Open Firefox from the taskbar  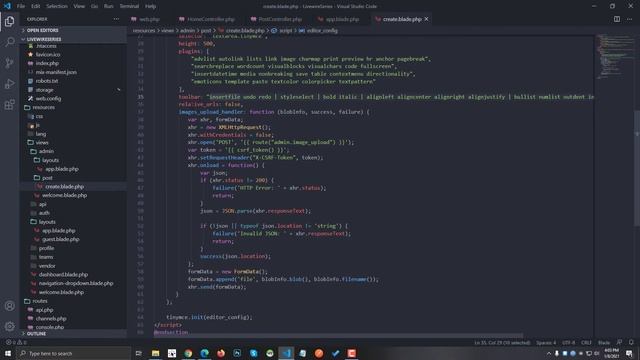(x=221, y=353)
